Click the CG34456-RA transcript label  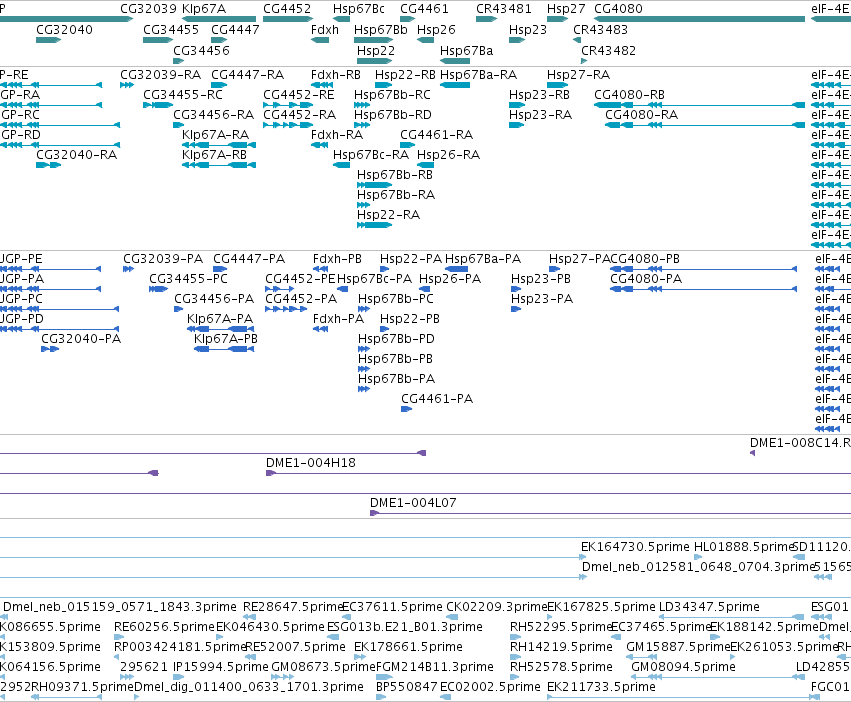pyautogui.click(x=213, y=115)
